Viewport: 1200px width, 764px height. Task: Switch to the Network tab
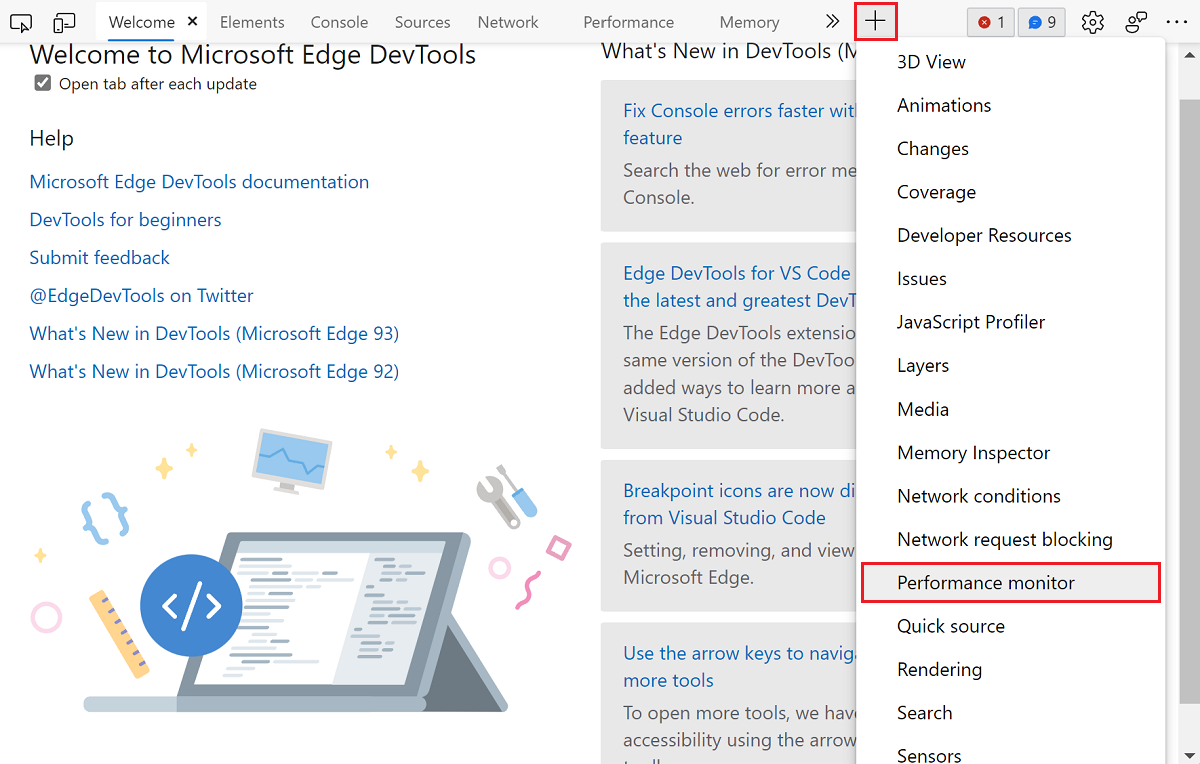point(508,22)
